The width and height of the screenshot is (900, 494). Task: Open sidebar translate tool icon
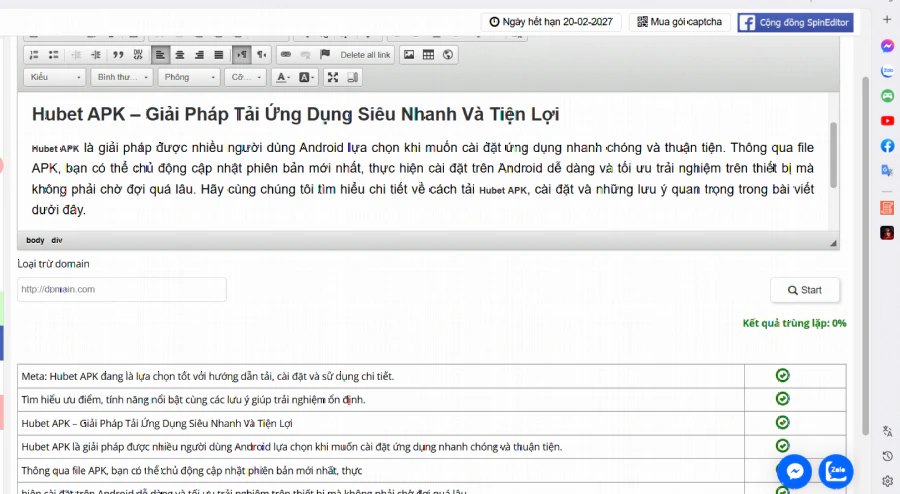tap(887, 431)
